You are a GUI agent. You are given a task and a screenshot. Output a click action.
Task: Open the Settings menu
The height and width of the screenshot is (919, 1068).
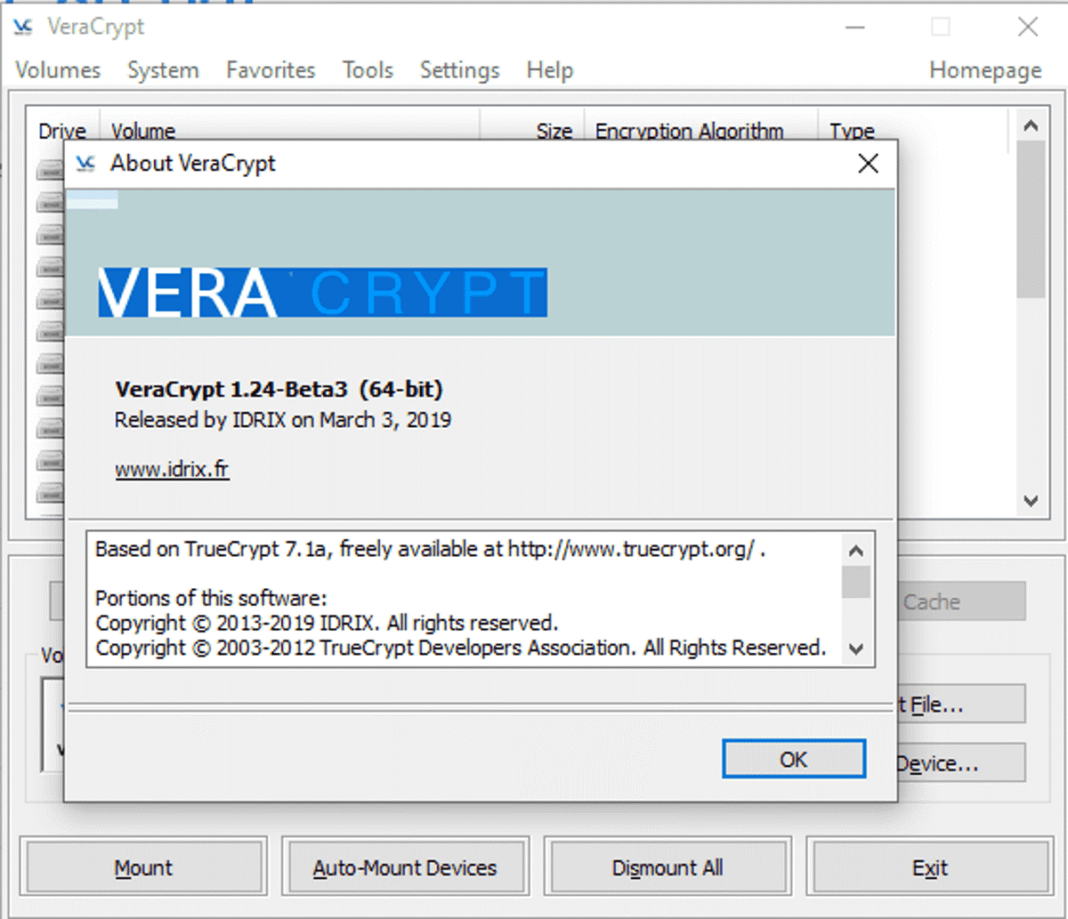click(x=459, y=70)
